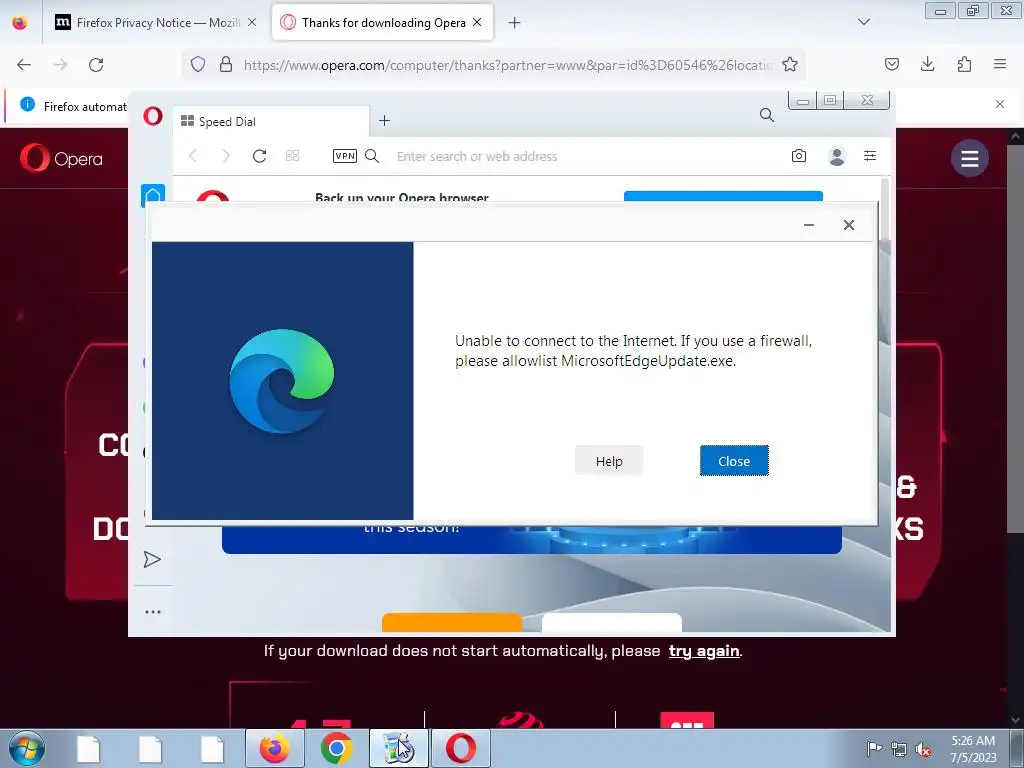Open the Firefox hamburger application menu
The image size is (1024, 768).
(1000, 64)
